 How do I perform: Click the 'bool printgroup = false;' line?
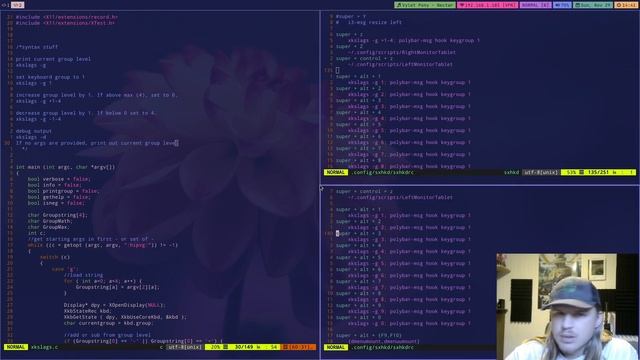point(63,191)
